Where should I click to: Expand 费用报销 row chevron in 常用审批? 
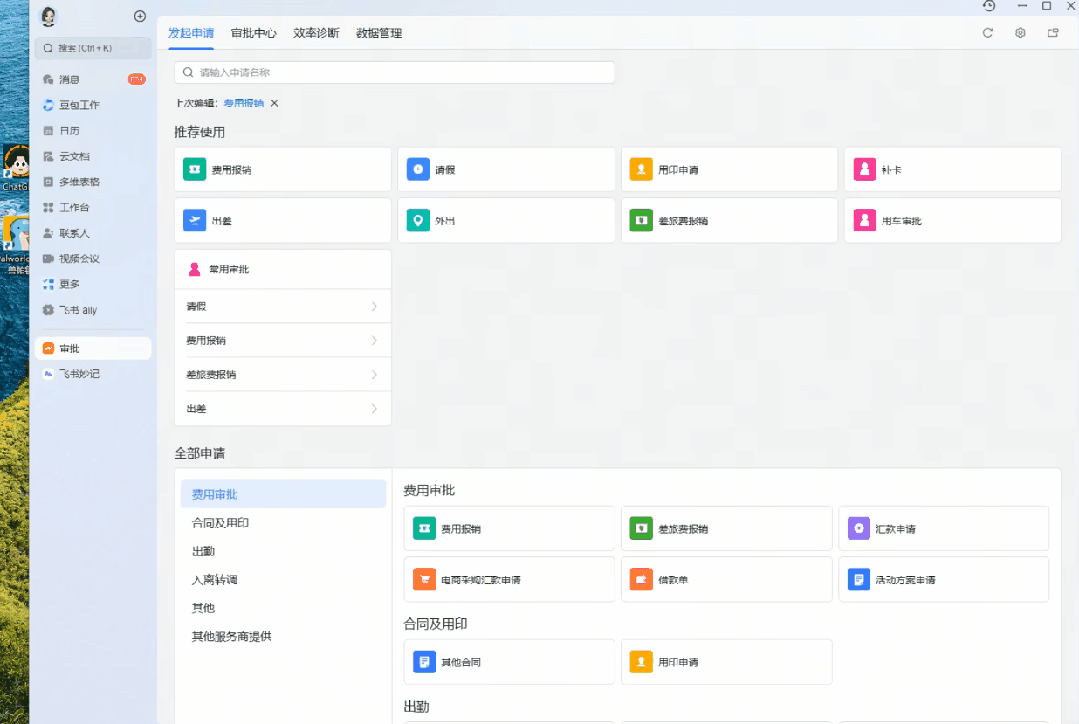click(374, 341)
